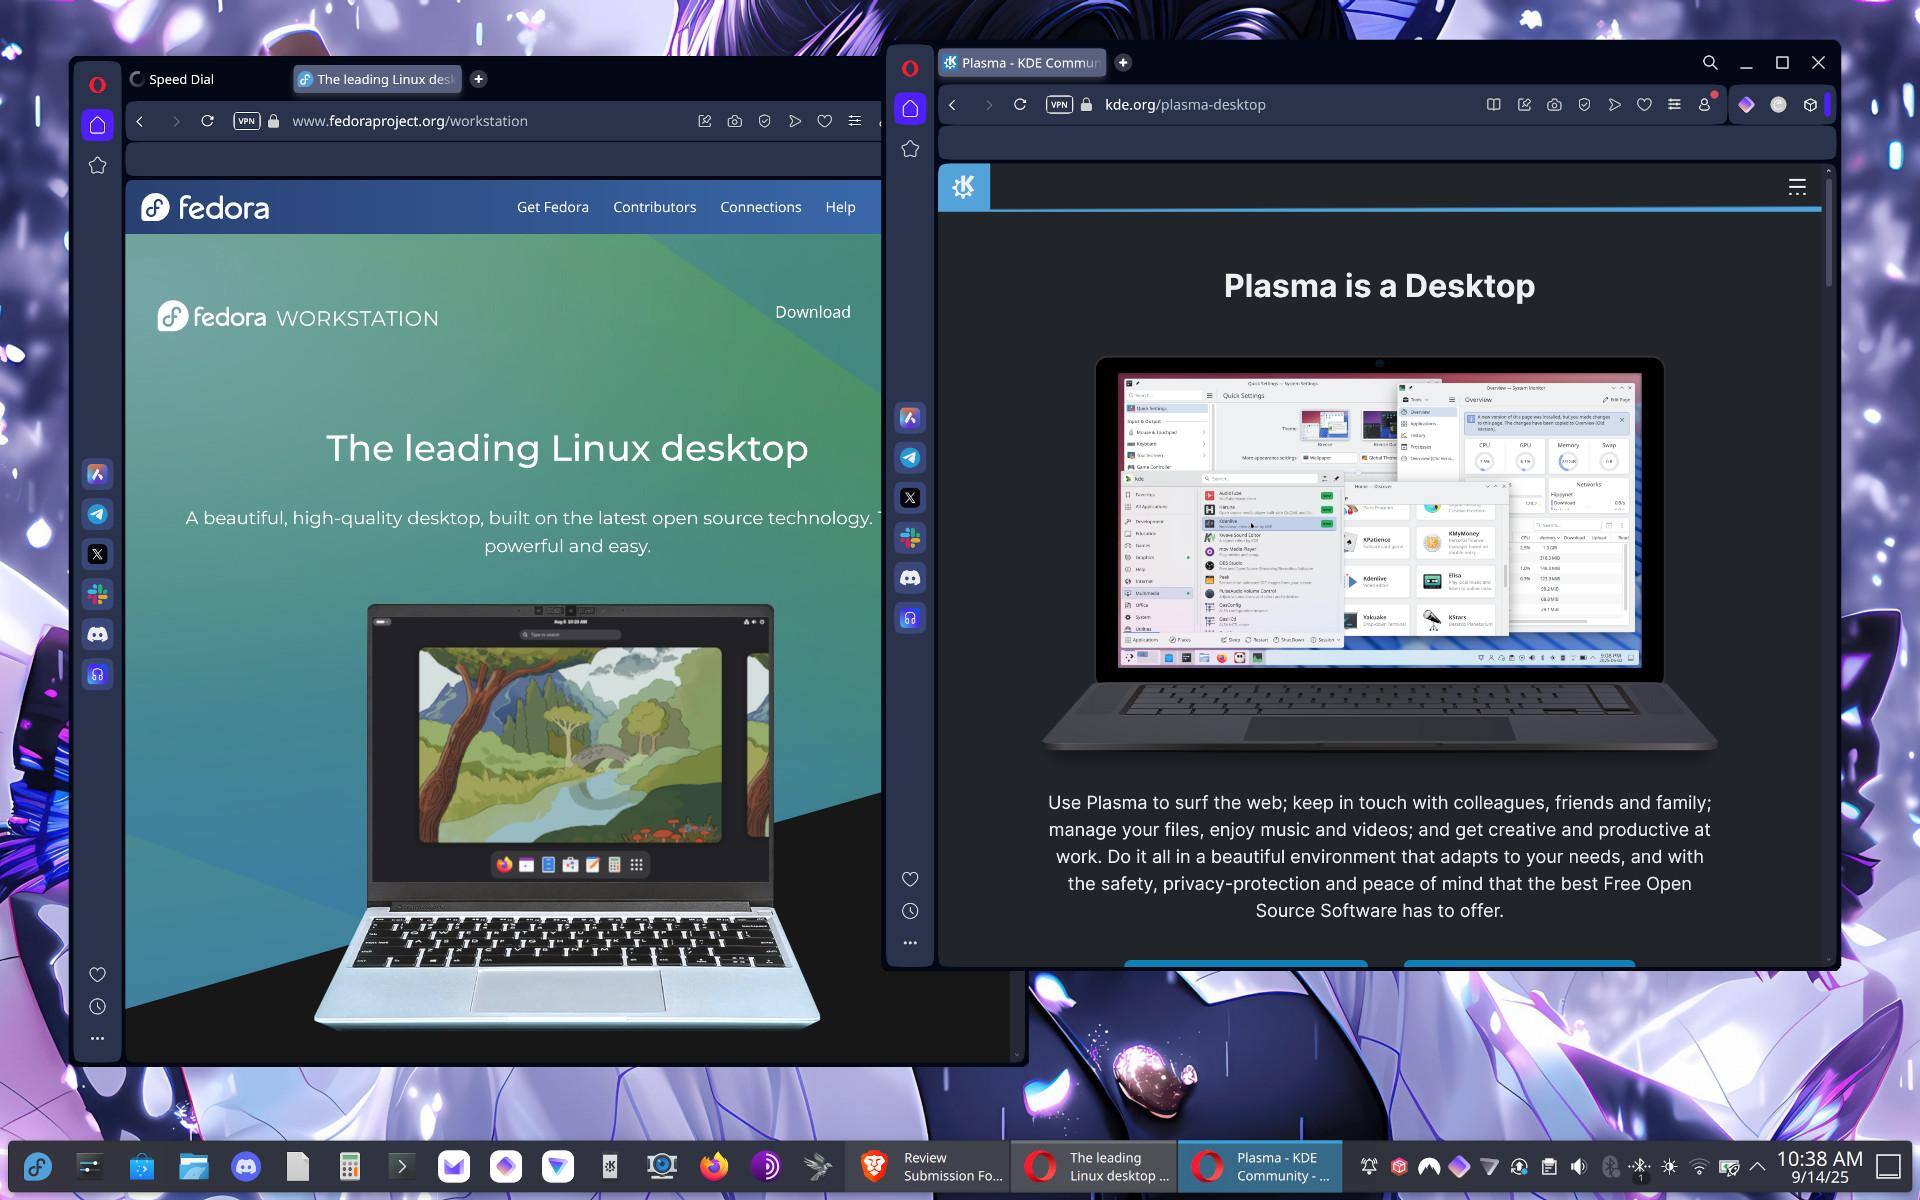
Task: Open Easy Setup sliders icon in KDE window
Action: pos(1674,105)
